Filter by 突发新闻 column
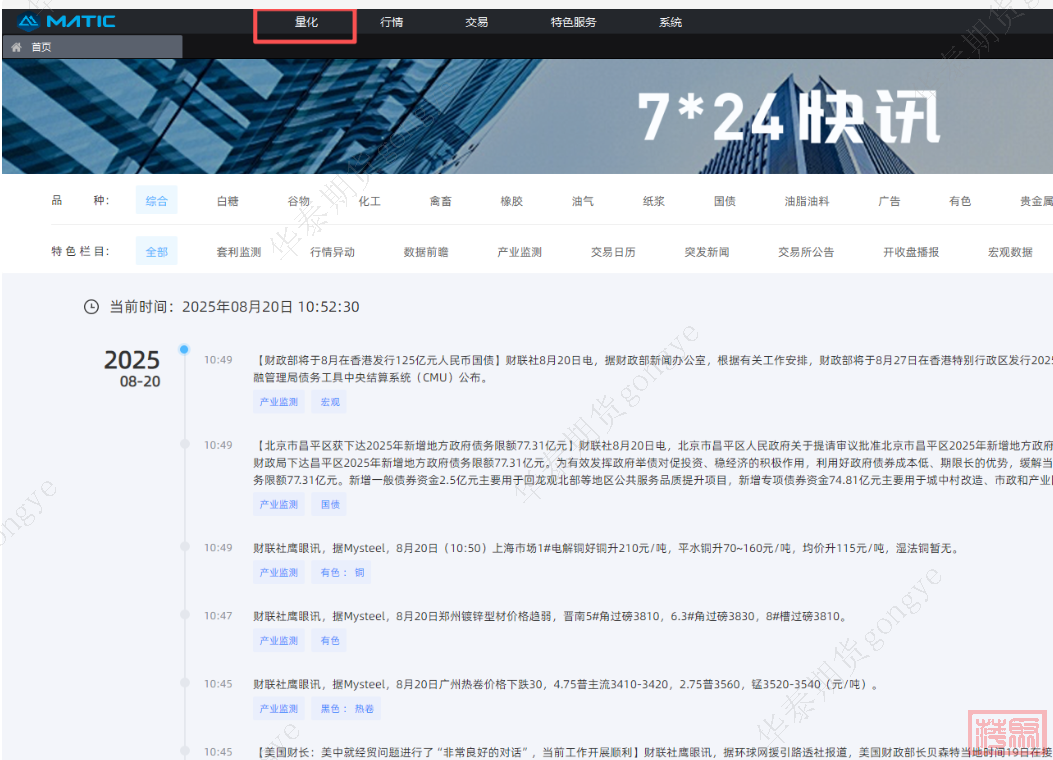1053x760 pixels. coord(707,252)
